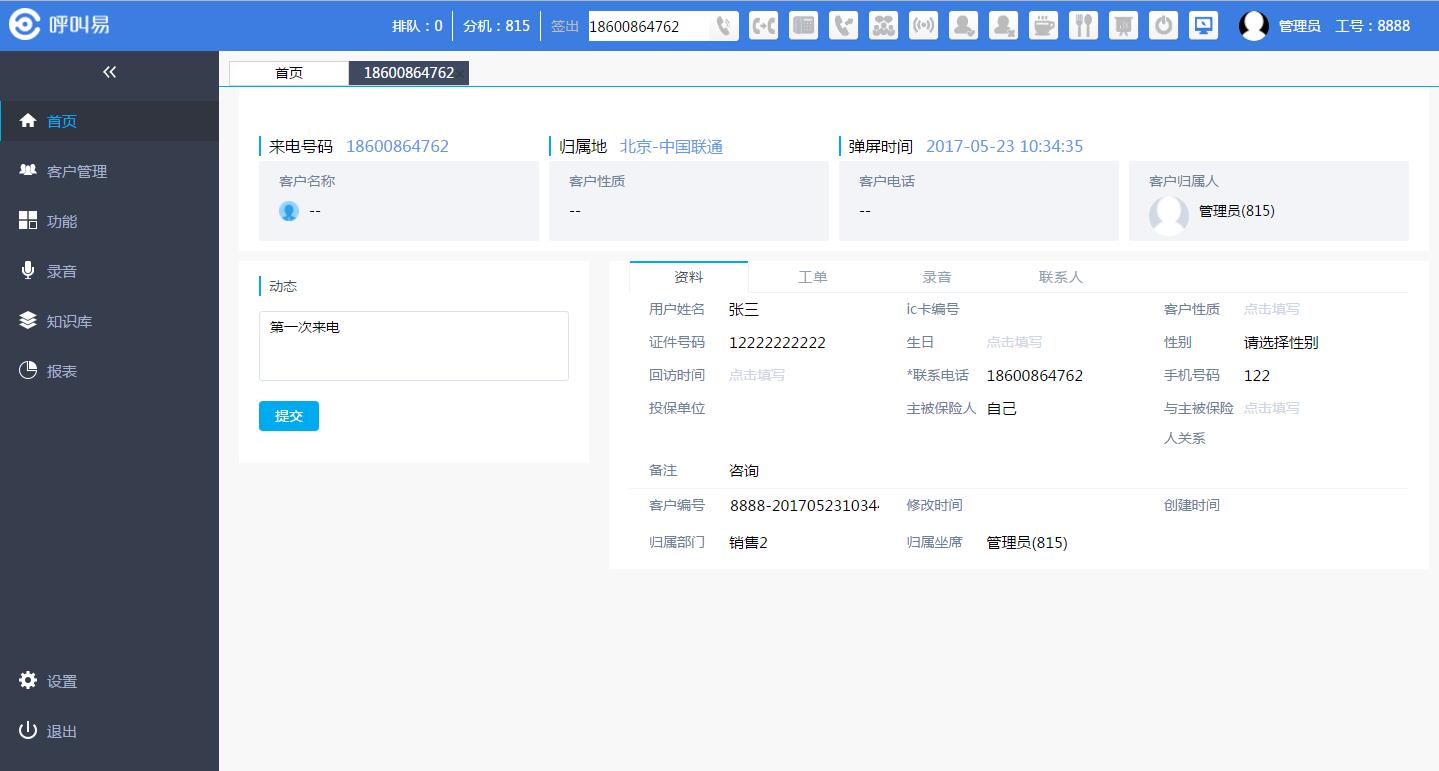Click the 回访时间 点击填写 field
The width and height of the screenshot is (1439, 771).
[x=757, y=375]
